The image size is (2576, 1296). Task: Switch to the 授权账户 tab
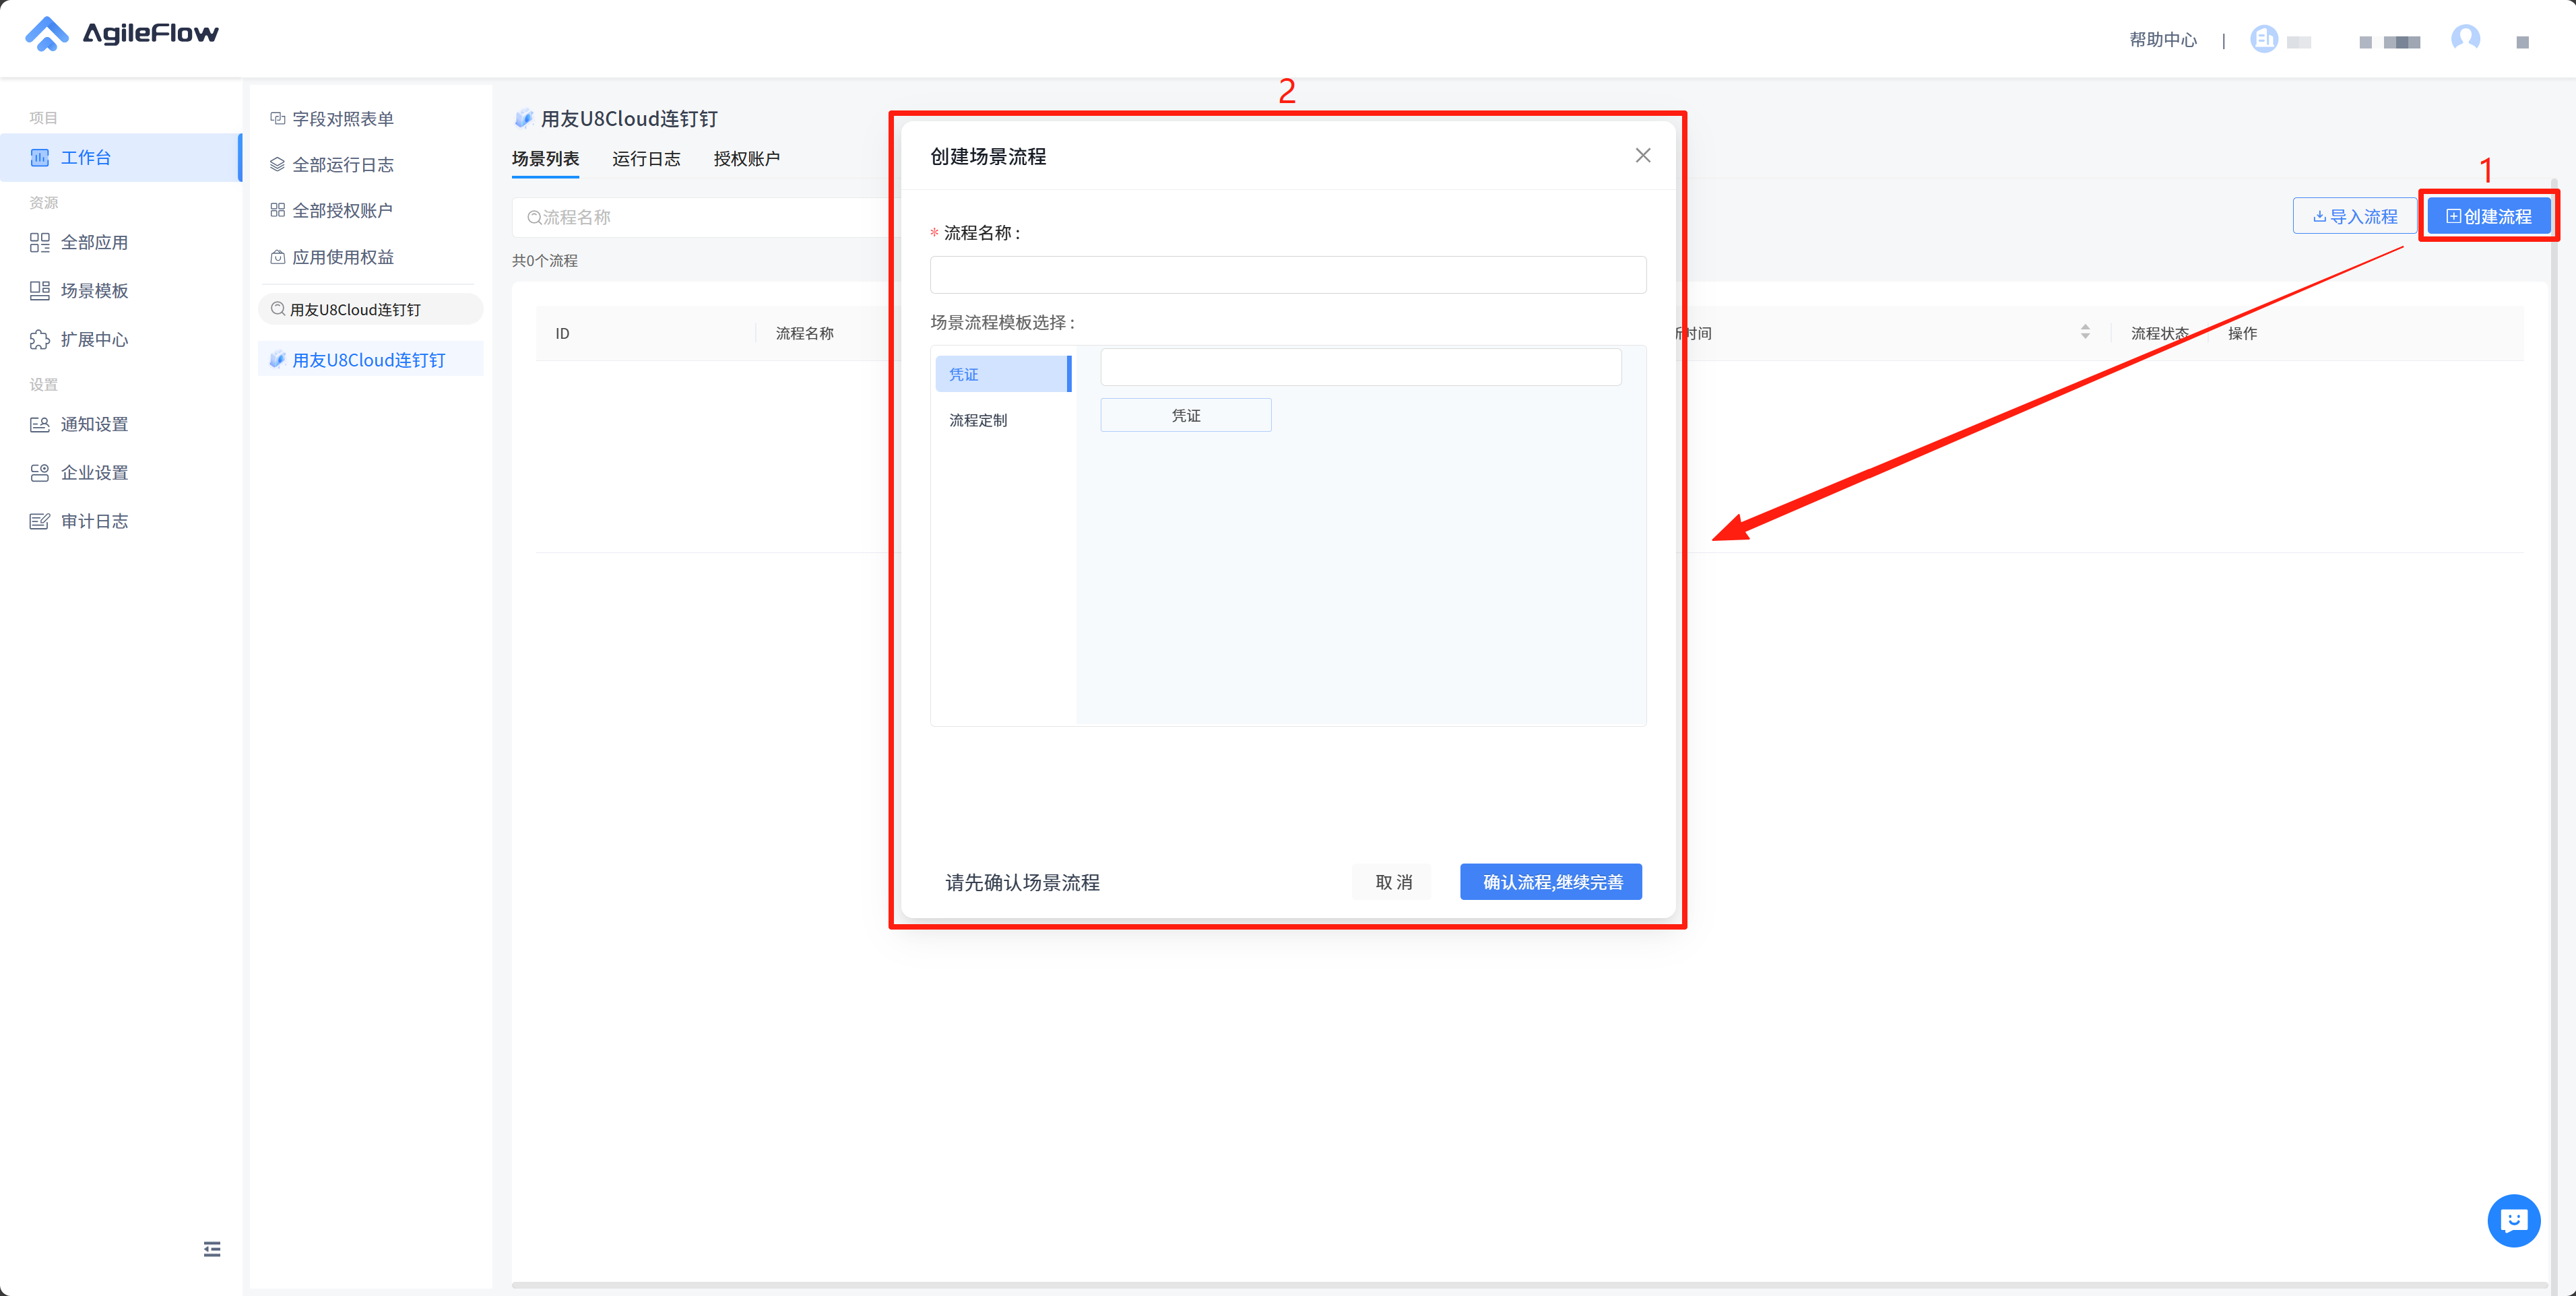click(746, 158)
